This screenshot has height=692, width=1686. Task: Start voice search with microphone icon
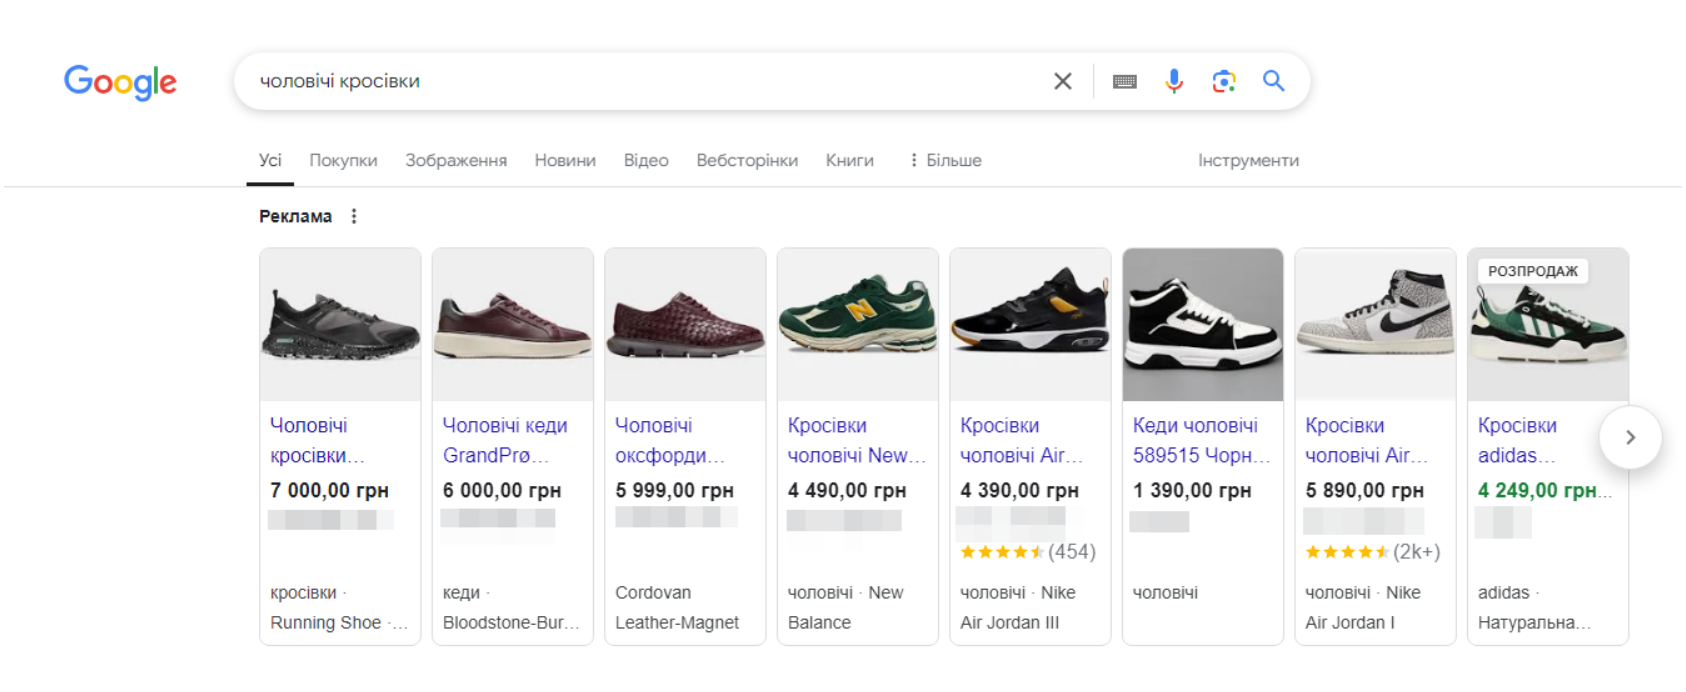tap(1174, 81)
